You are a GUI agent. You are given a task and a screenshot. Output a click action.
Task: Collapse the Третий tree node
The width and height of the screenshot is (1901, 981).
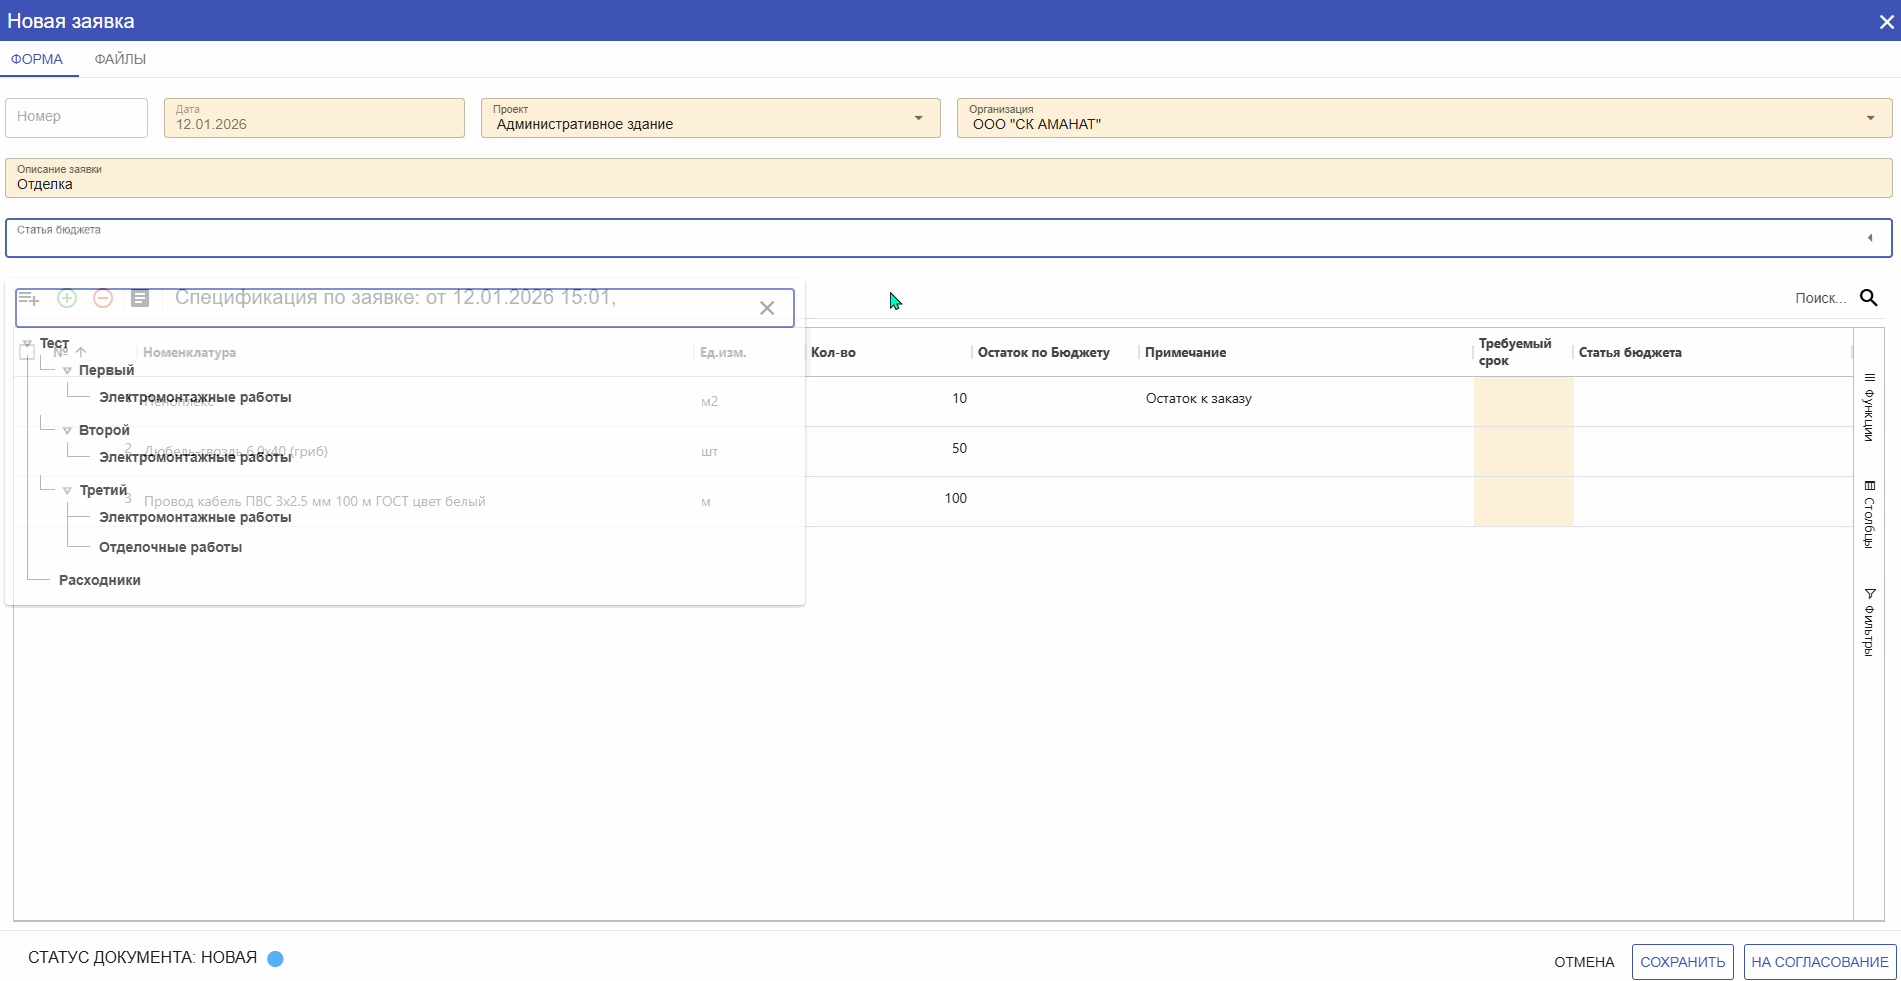pyautogui.click(x=67, y=491)
